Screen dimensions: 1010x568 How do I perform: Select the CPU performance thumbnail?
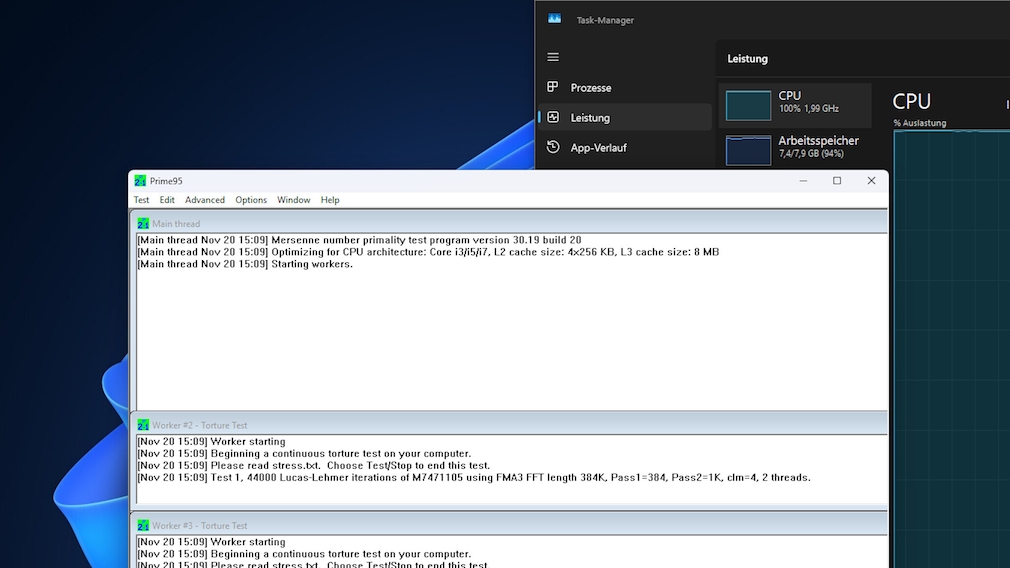[748, 105]
